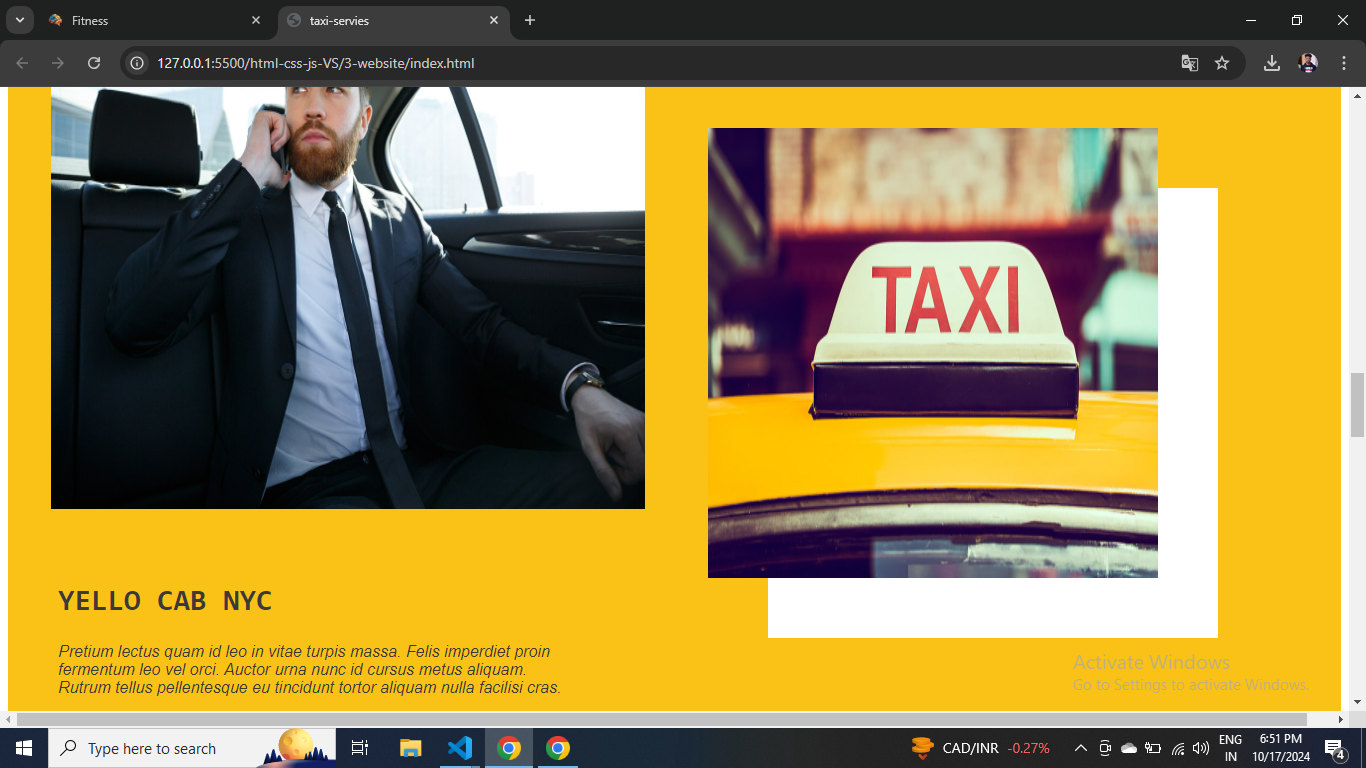Open the ENG IN language switcher

coord(1231,748)
